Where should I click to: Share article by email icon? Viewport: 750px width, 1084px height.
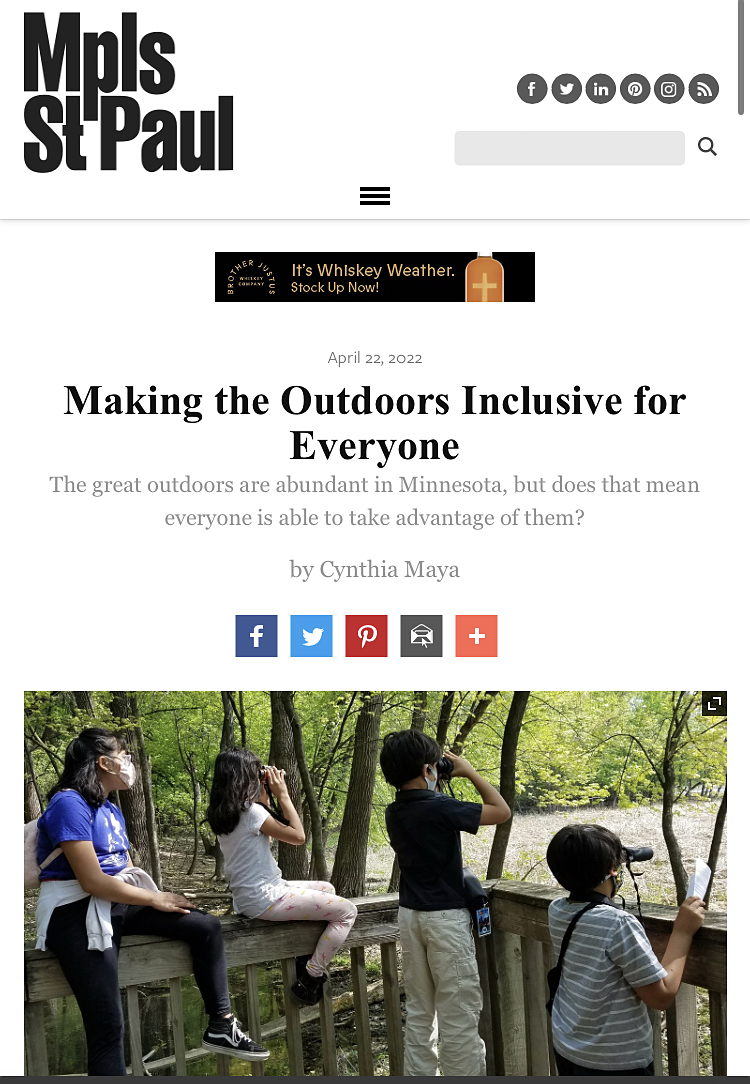(422, 636)
